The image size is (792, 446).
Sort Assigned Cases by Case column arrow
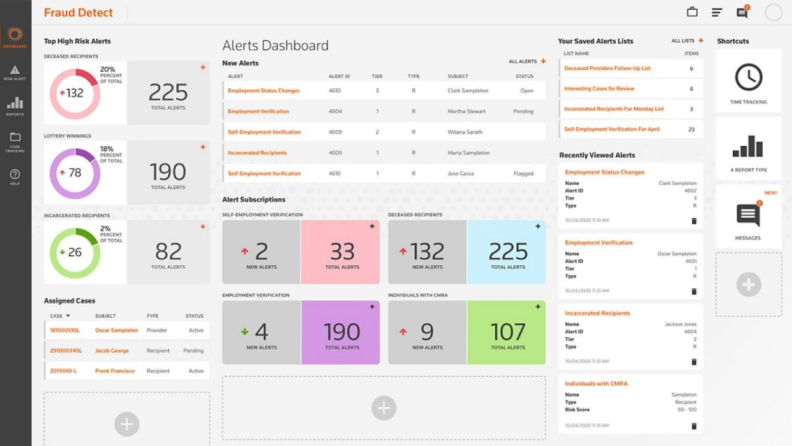point(69,315)
